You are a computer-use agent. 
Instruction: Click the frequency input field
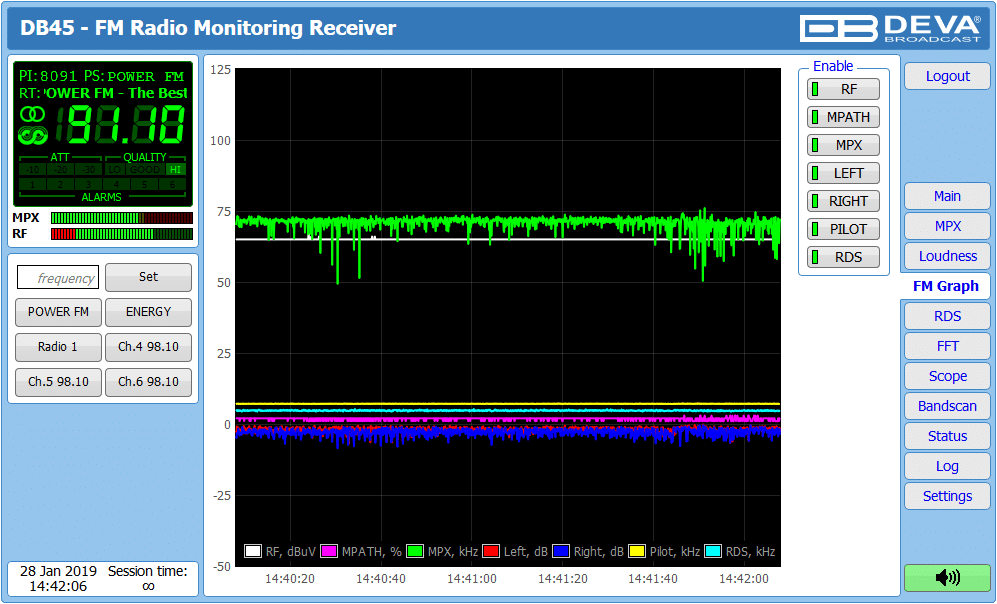point(58,278)
